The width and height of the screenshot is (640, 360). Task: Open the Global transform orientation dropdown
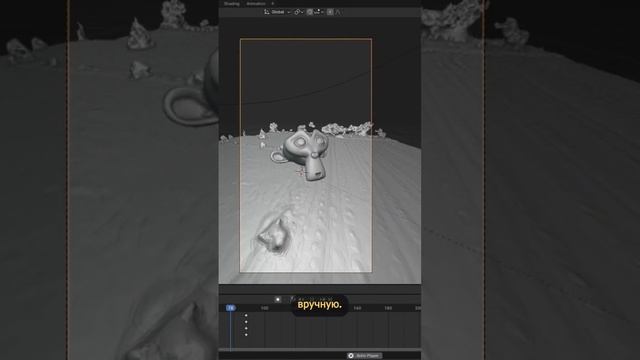278,12
